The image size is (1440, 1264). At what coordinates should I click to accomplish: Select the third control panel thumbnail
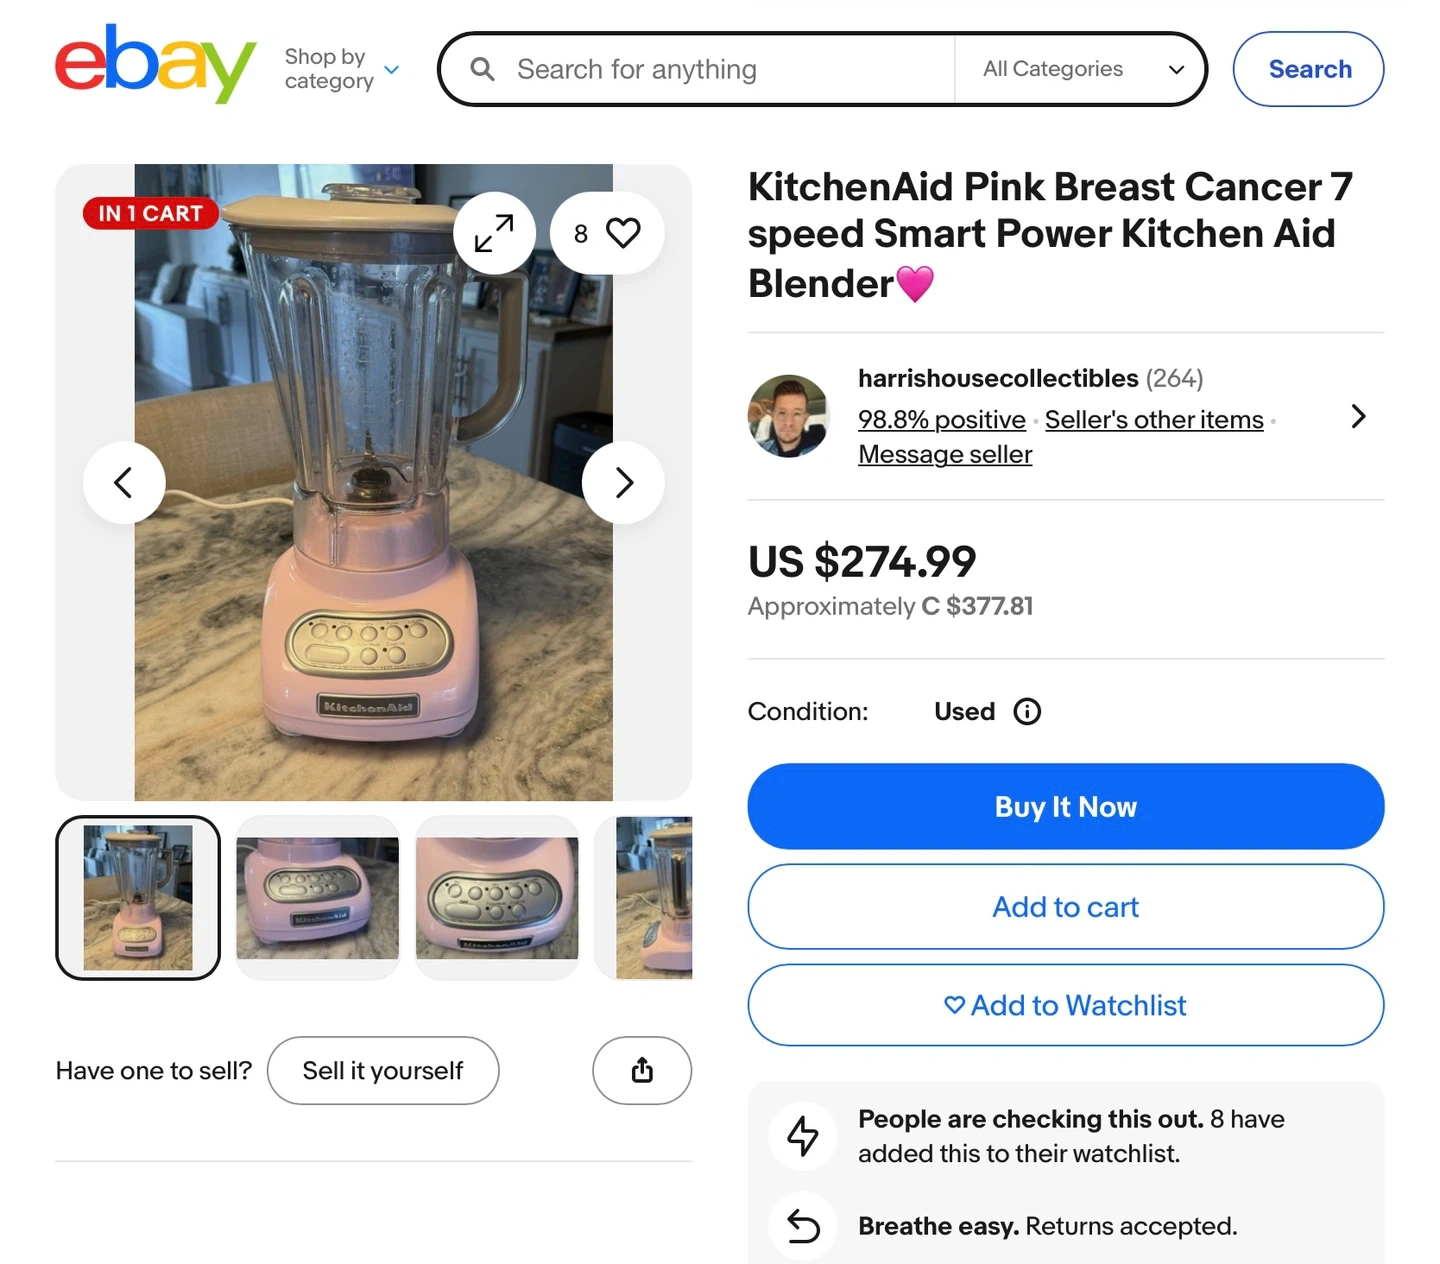497,897
